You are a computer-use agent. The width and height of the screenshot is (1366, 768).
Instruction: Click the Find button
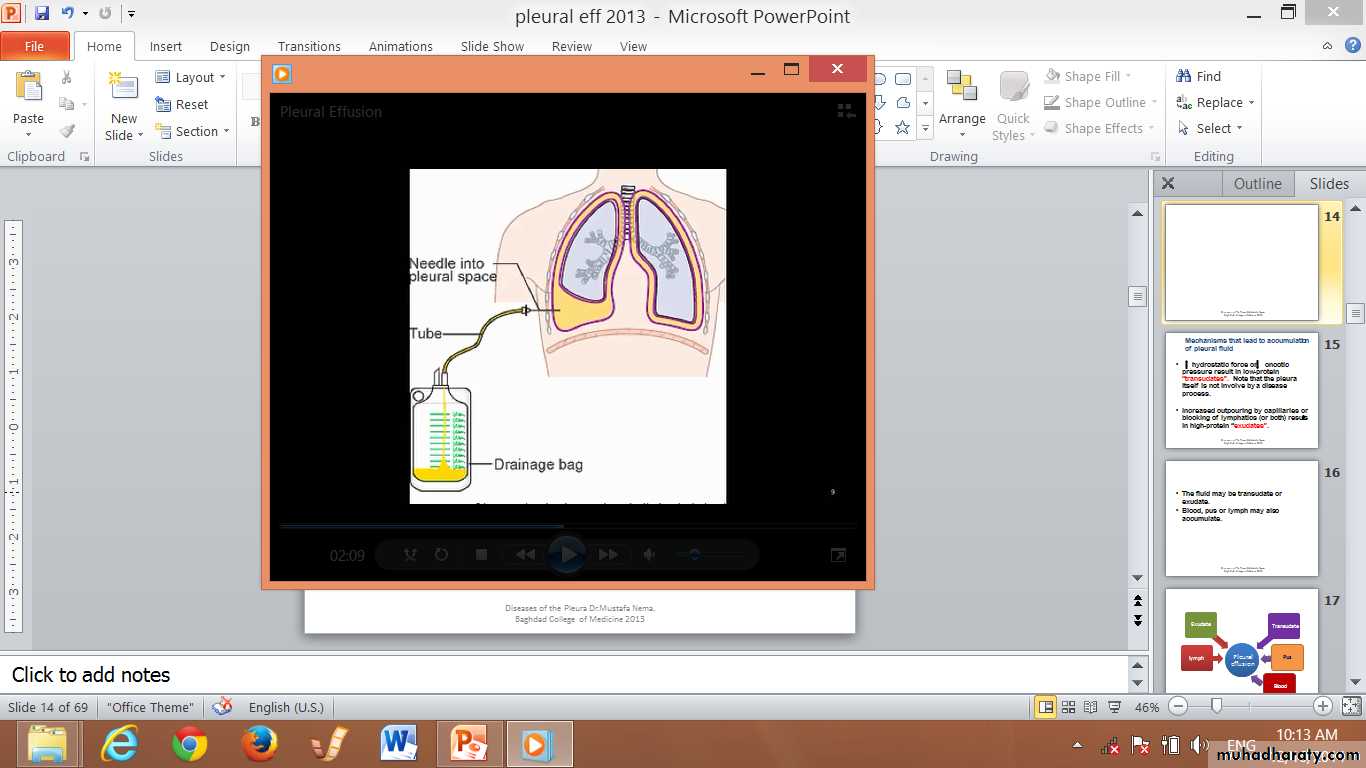[1199, 76]
